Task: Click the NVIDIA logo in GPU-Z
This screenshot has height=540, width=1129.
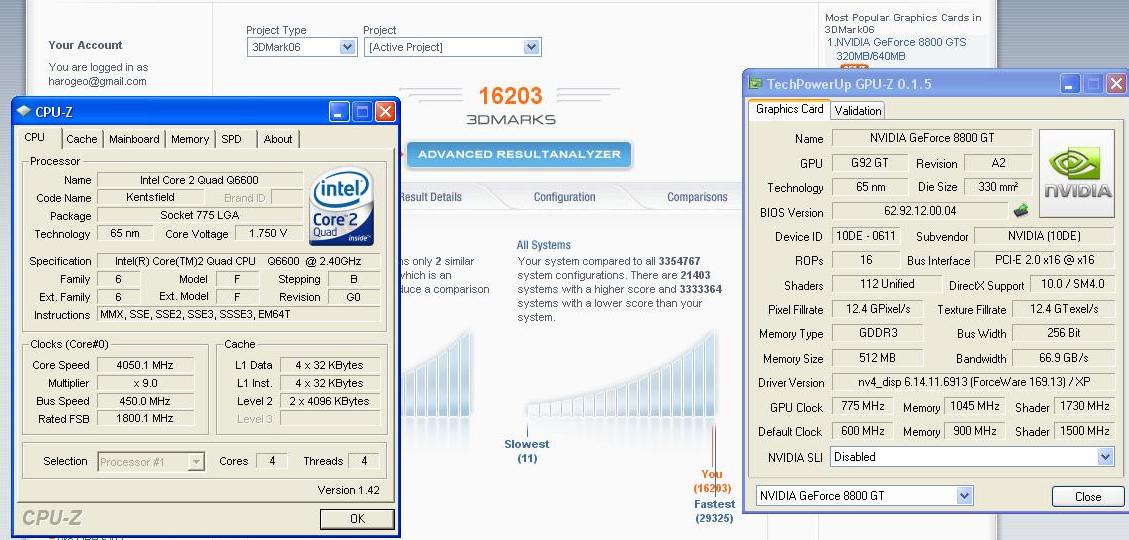Action: (1077, 174)
